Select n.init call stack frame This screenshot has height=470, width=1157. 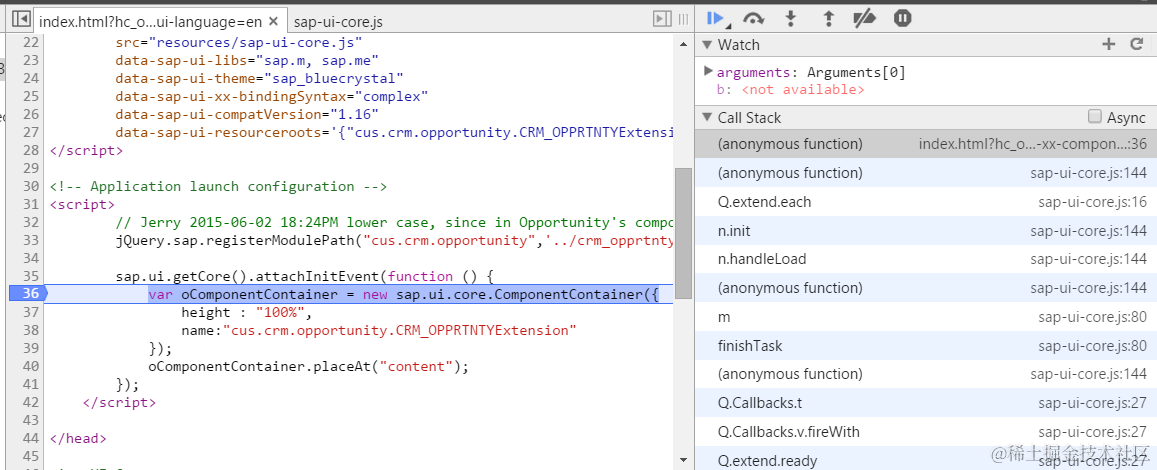click(926, 230)
